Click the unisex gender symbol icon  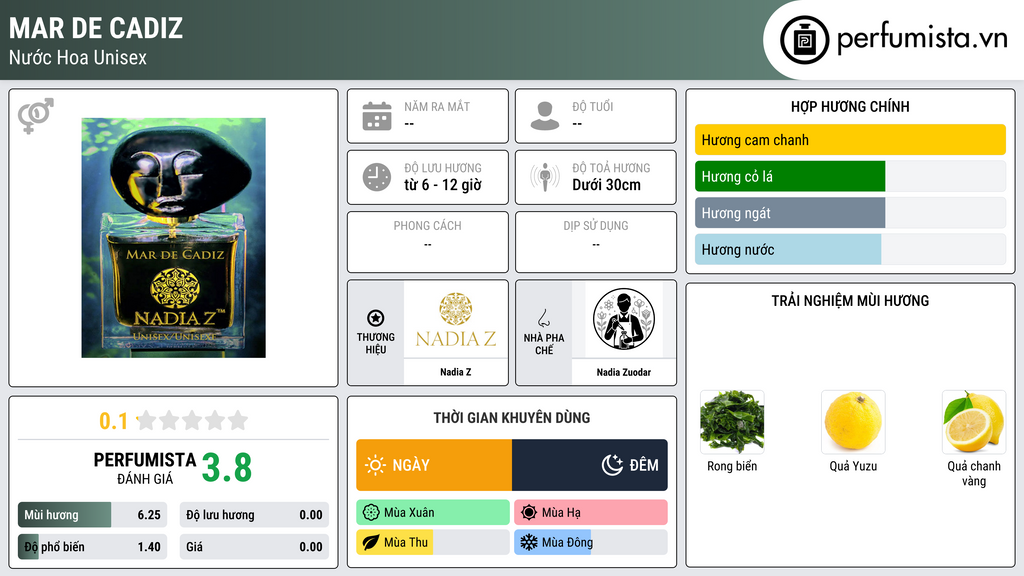[x=35, y=116]
